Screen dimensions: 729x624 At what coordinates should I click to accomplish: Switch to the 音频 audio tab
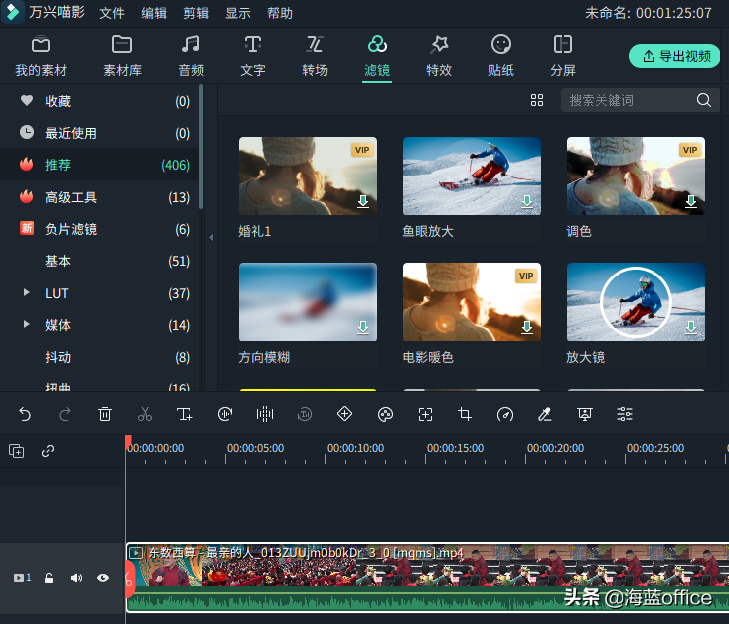coord(191,56)
